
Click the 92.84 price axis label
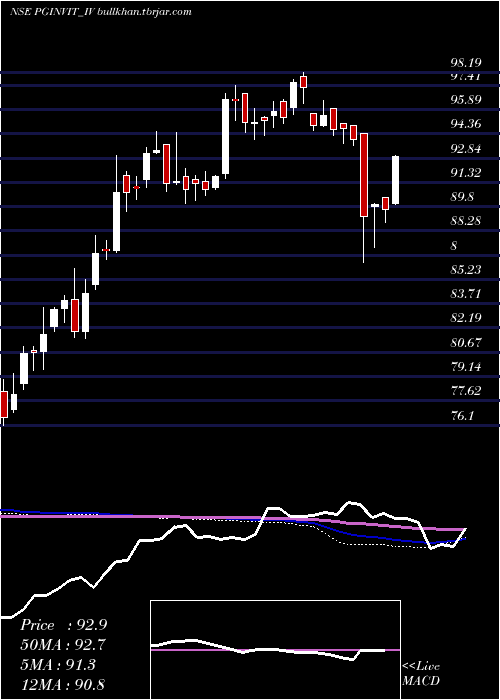click(467, 149)
